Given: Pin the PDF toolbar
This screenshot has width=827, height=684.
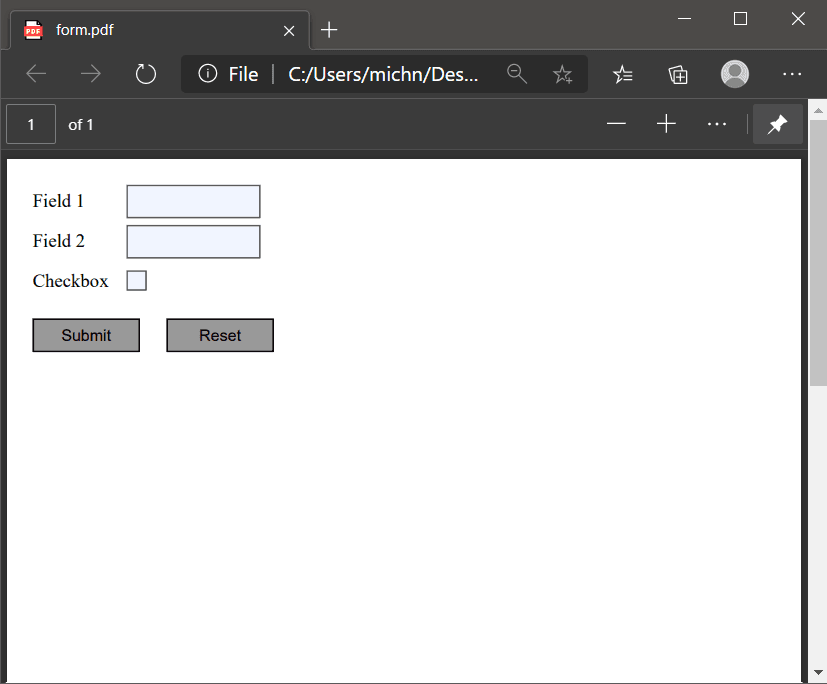Looking at the screenshot, I should (777, 123).
